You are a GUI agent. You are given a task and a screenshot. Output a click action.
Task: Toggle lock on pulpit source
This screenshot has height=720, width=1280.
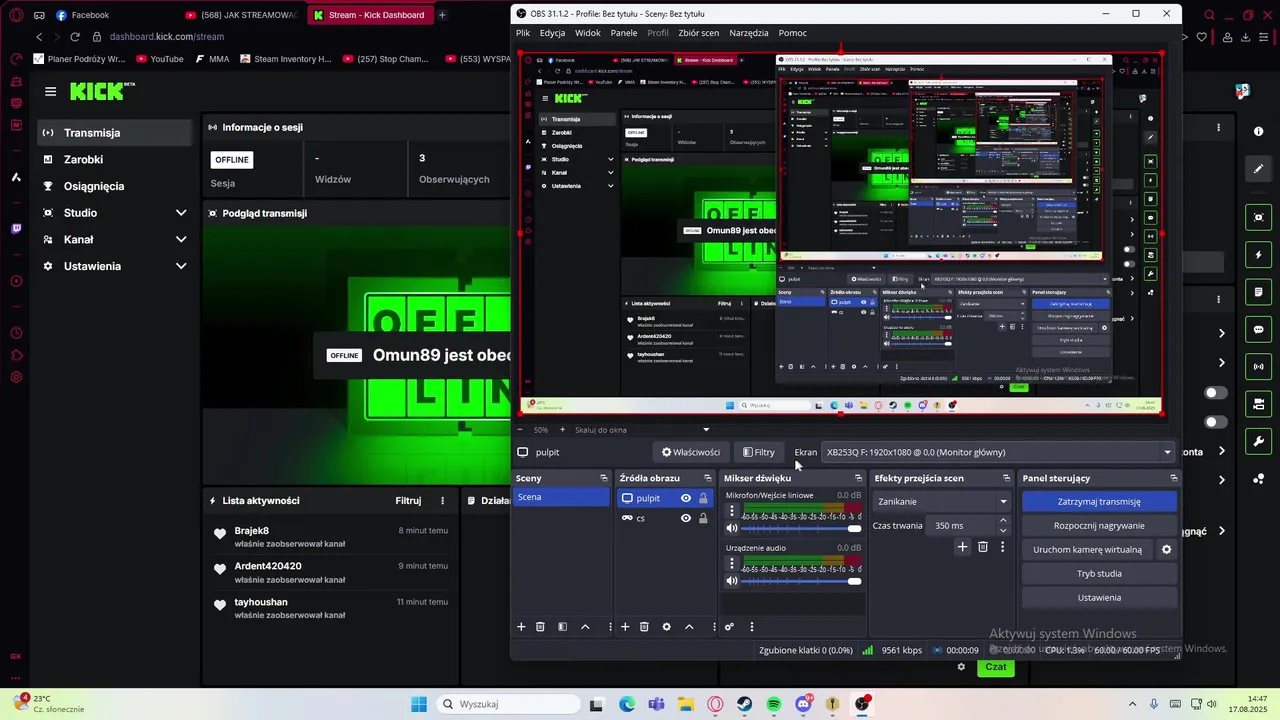[x=703, y=498]
